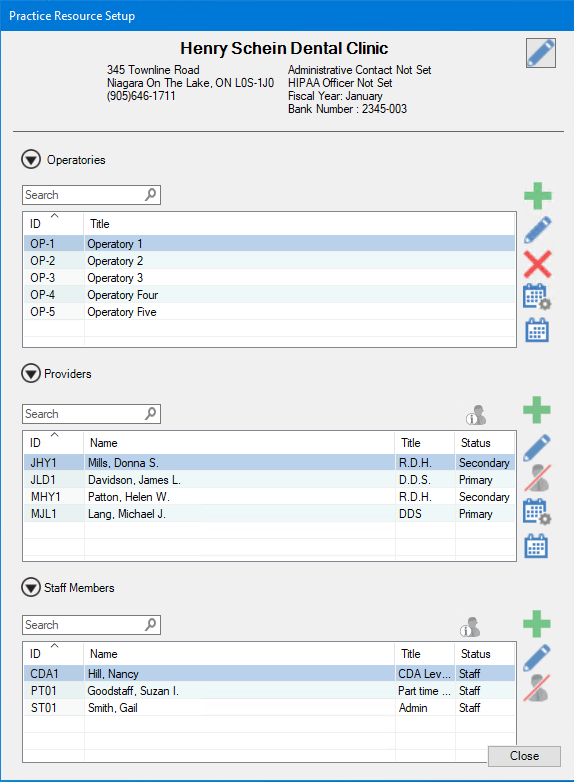Click provider information person icon above table
The width and height of the screenshot is (574, 782).
point(476,415)
